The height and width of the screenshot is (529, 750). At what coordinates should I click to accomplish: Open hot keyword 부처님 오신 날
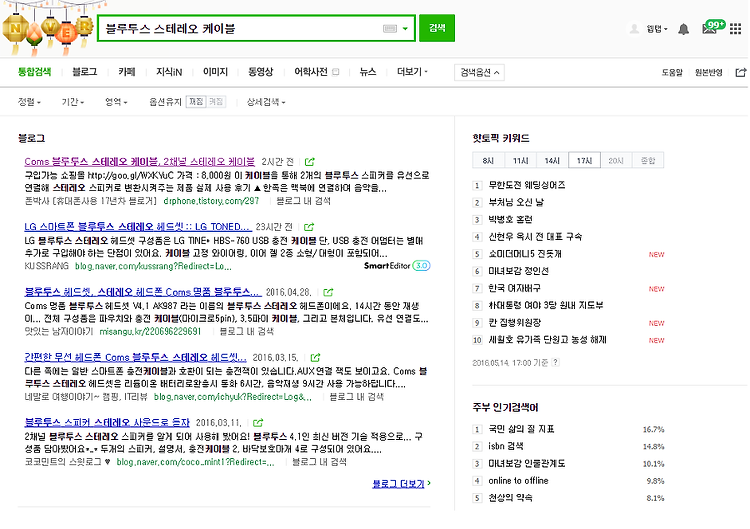(x=516, y=202)
